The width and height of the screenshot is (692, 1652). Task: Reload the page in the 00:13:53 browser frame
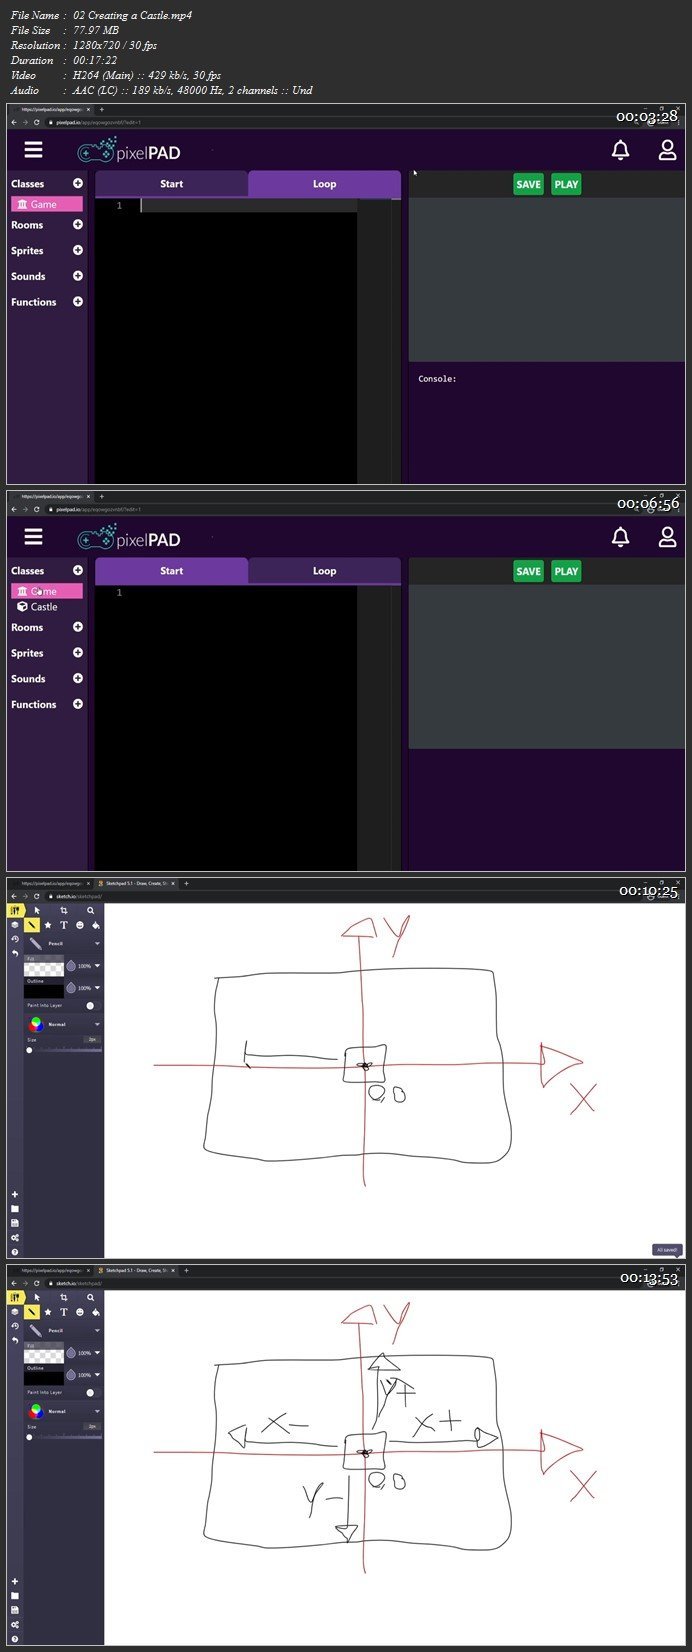point(37,1283)
